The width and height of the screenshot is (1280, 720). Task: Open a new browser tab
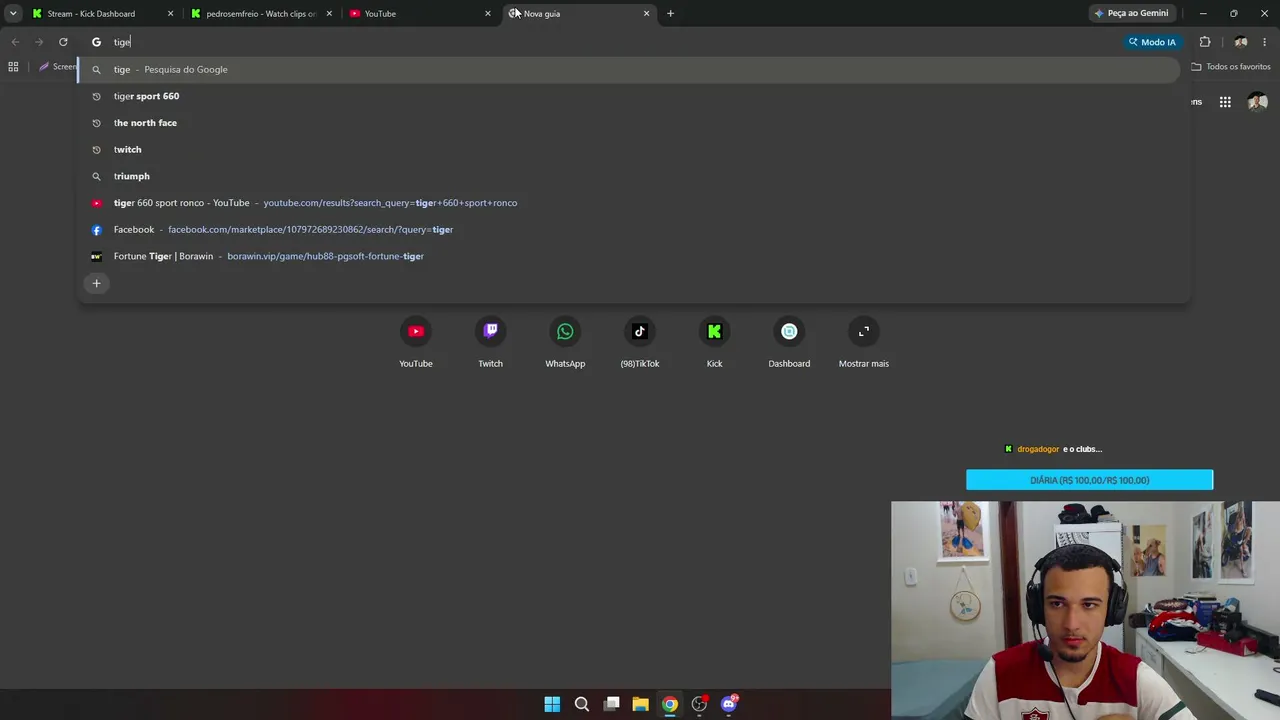click(670, 14)
